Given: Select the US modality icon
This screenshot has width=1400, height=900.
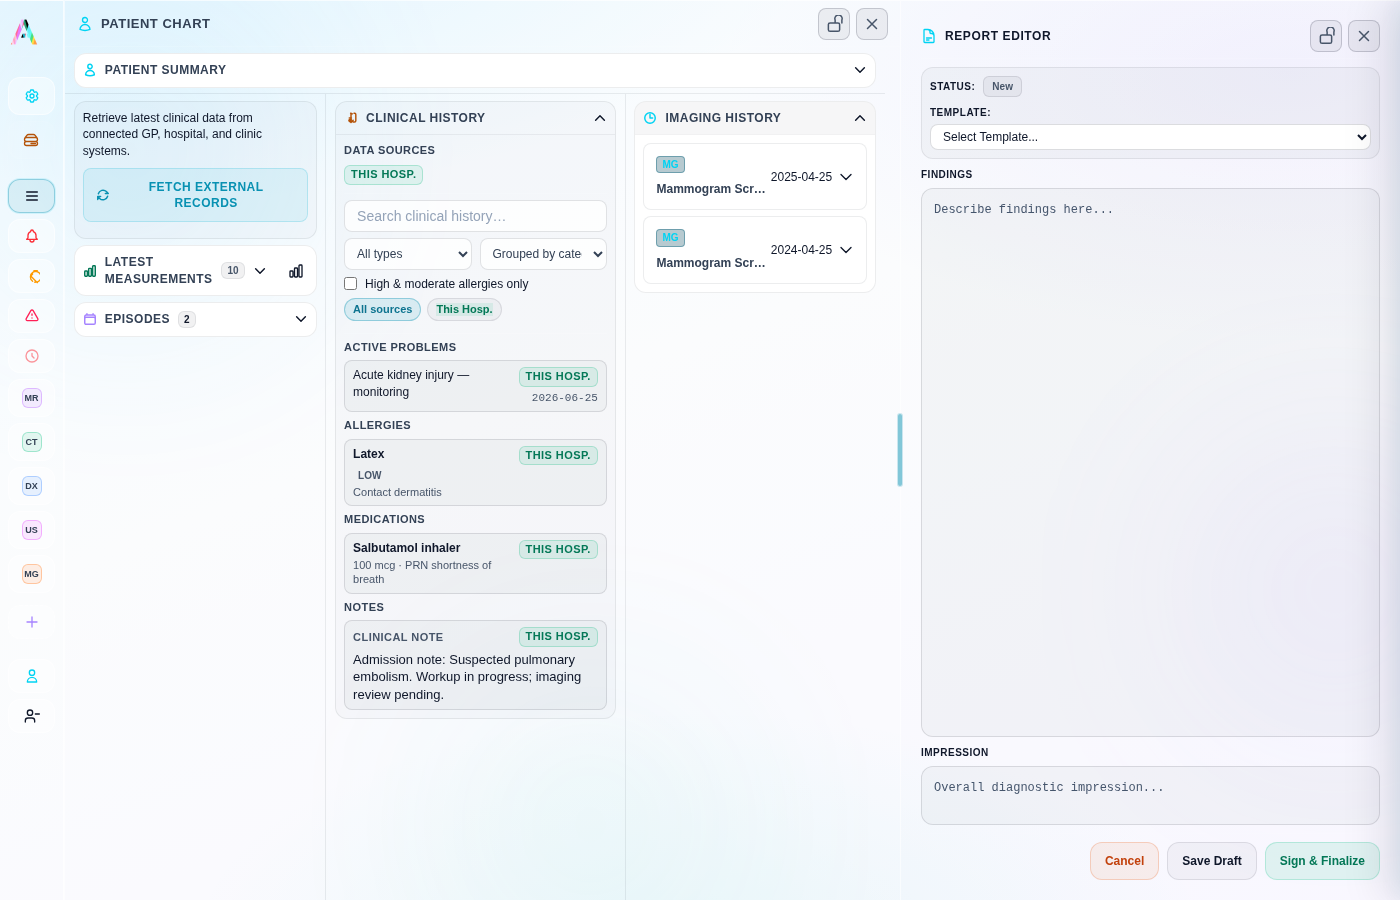Looking at the screenshot, I should click(32, 530).
